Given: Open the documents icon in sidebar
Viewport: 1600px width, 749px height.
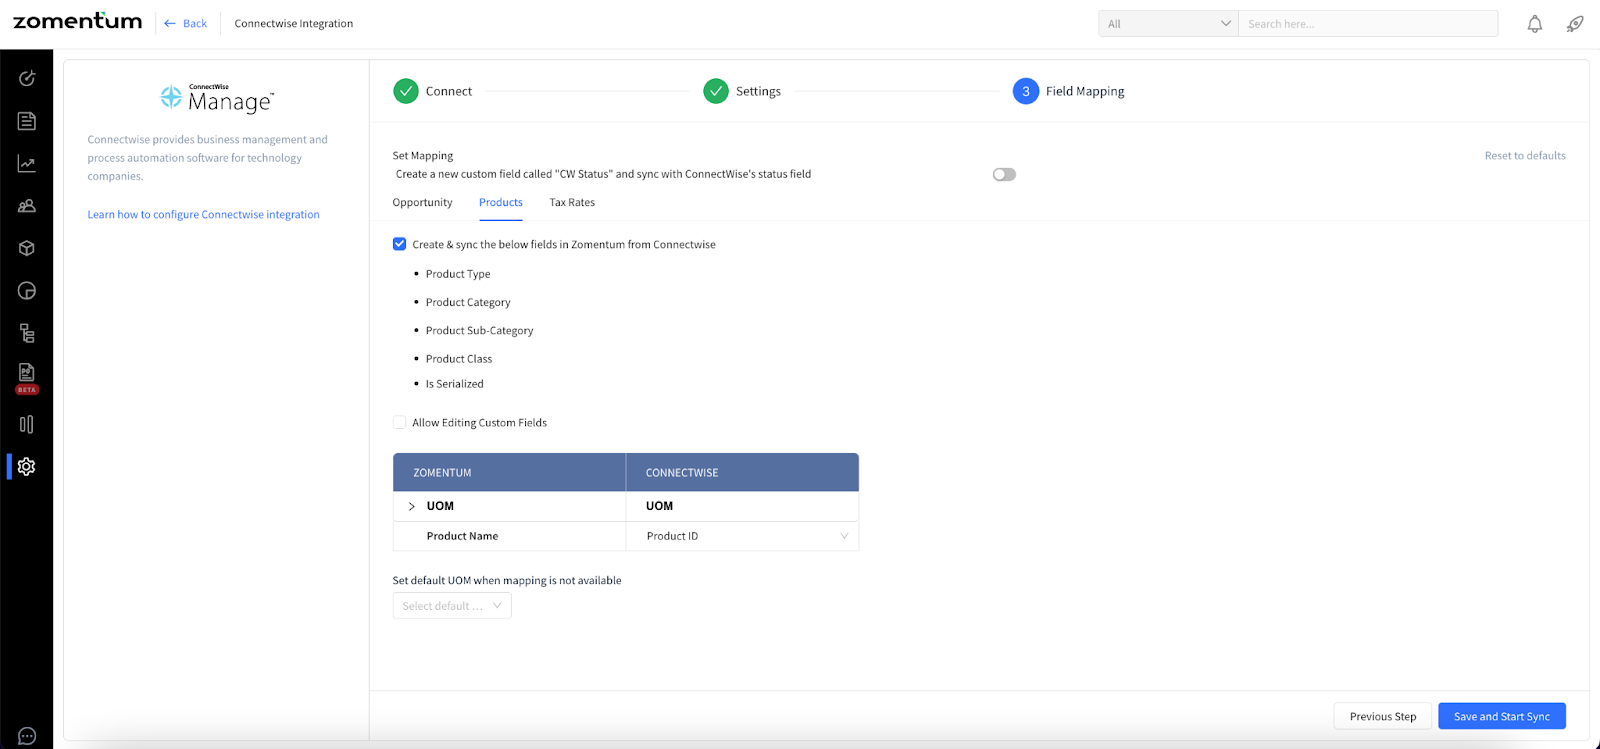Looking at the screenshot, I should pos(27,121).
